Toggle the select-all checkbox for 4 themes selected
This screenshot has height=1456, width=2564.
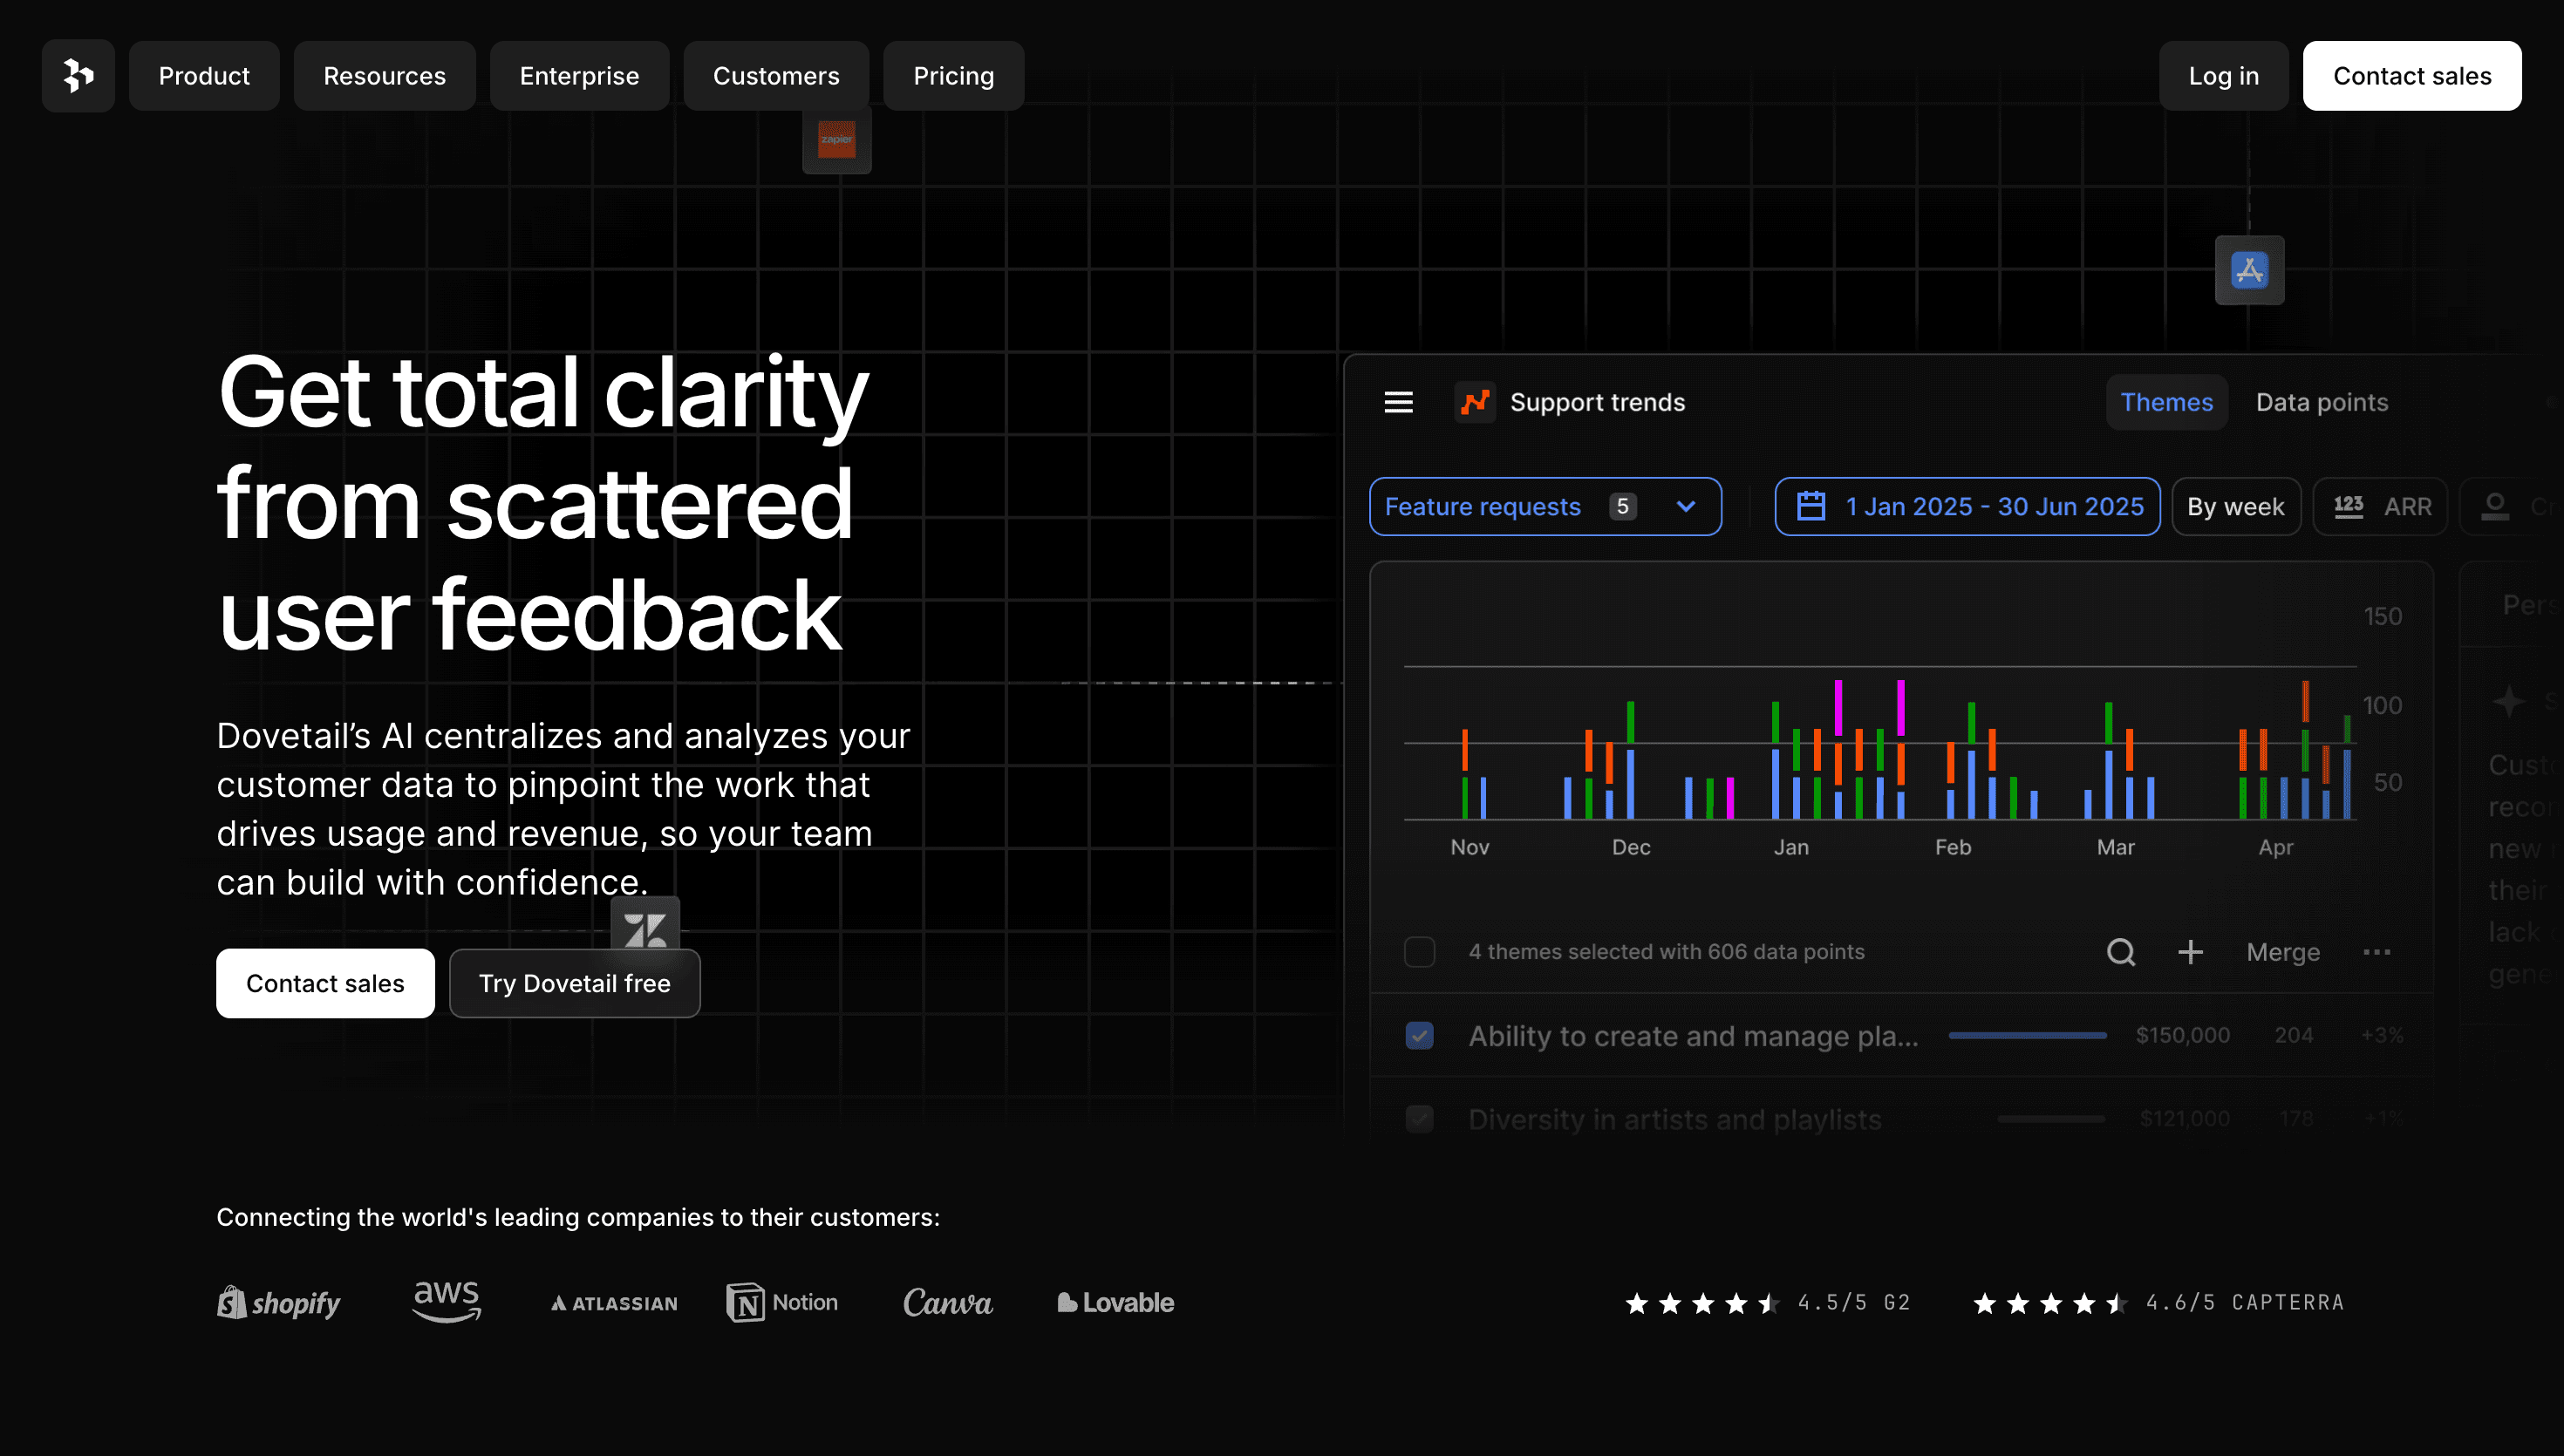pos(1419,952)
